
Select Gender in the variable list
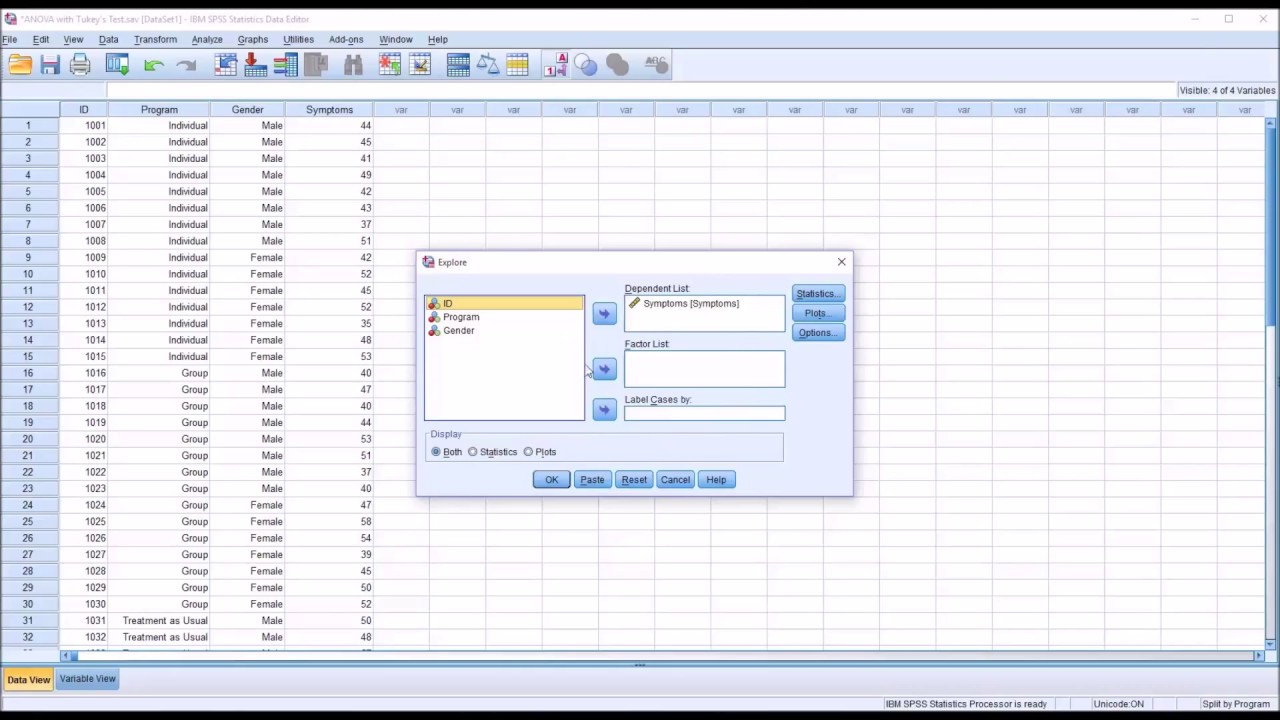(x=504, y=330)
